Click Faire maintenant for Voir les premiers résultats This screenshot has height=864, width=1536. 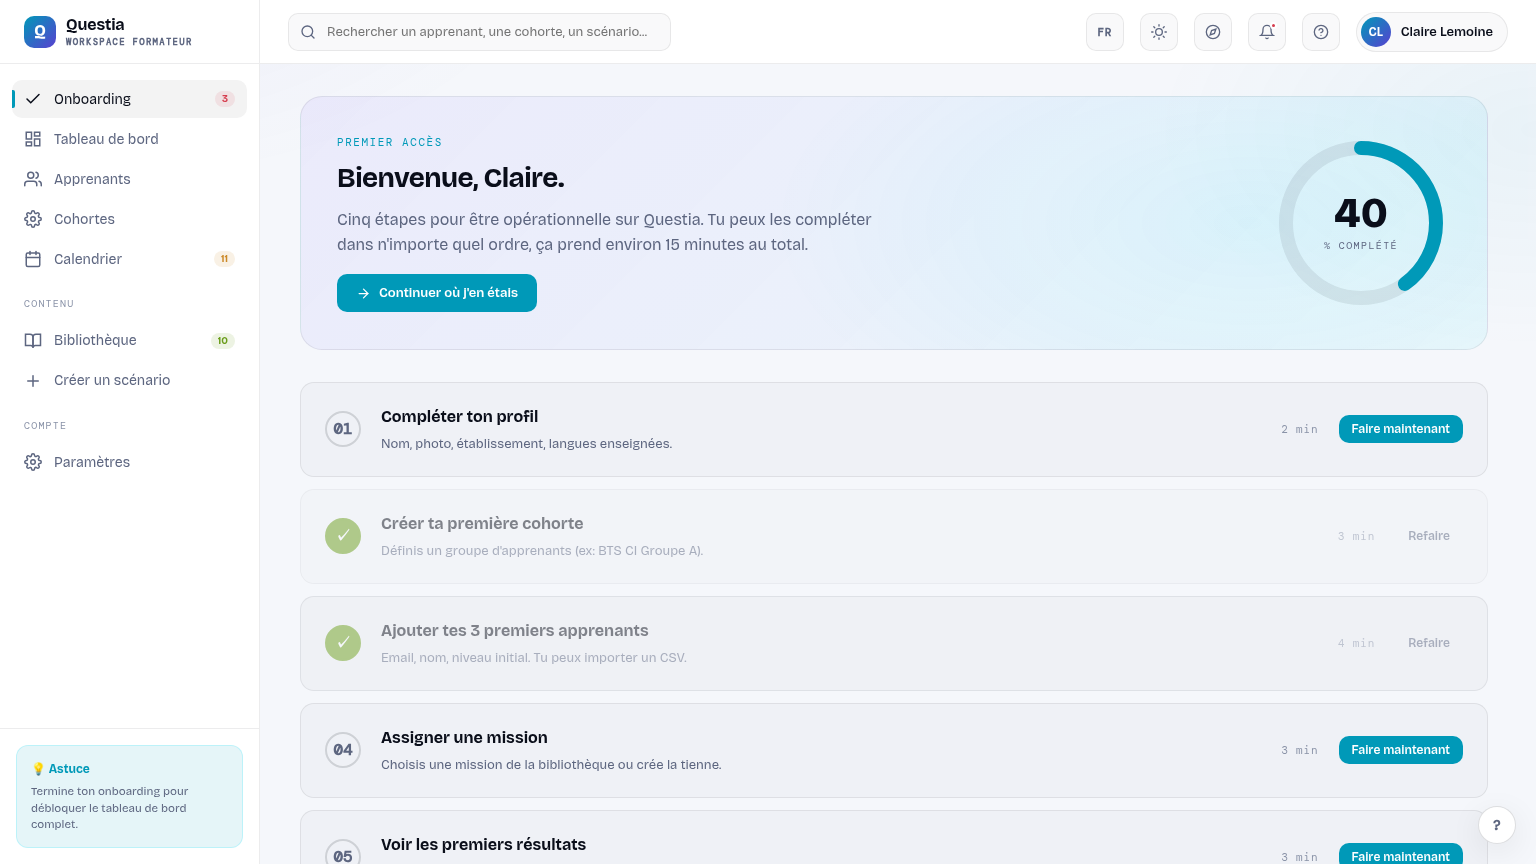[x=1401, y=855]
